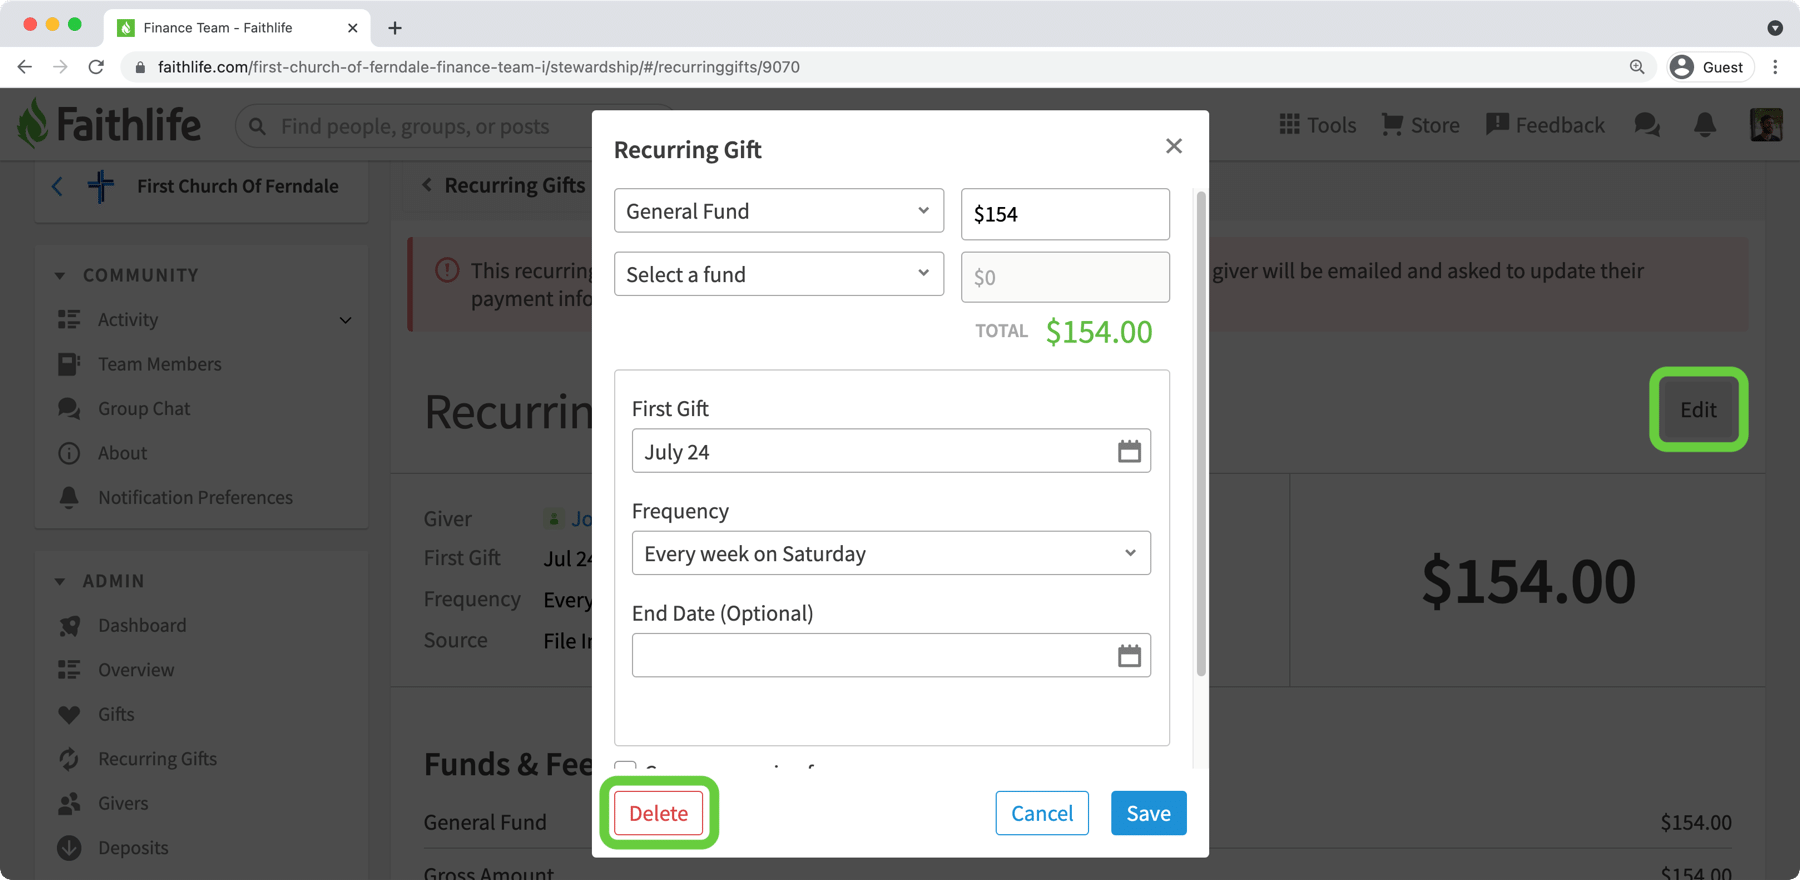
Task: Open Notification Preferences
Action: tap(195, 497)
